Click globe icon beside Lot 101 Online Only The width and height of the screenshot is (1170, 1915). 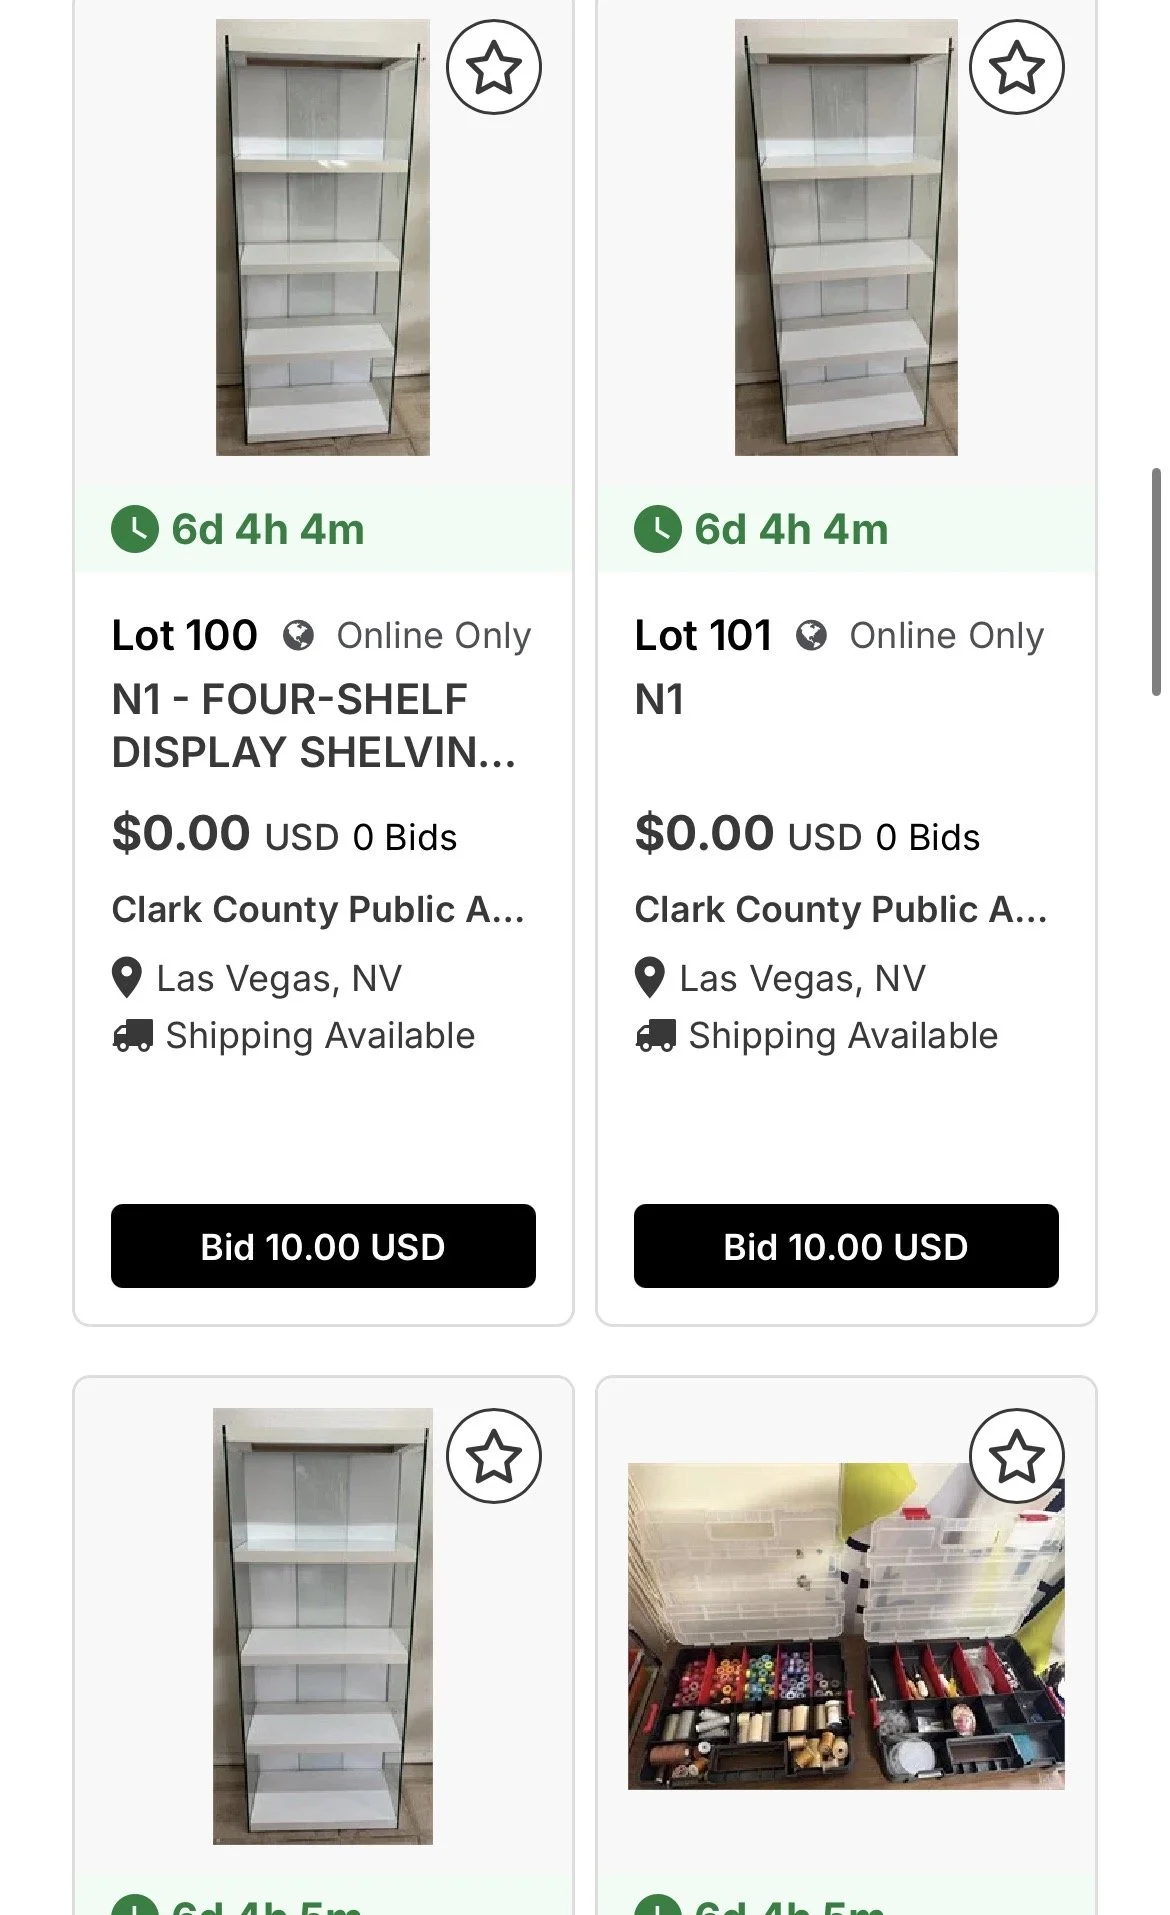811,635
